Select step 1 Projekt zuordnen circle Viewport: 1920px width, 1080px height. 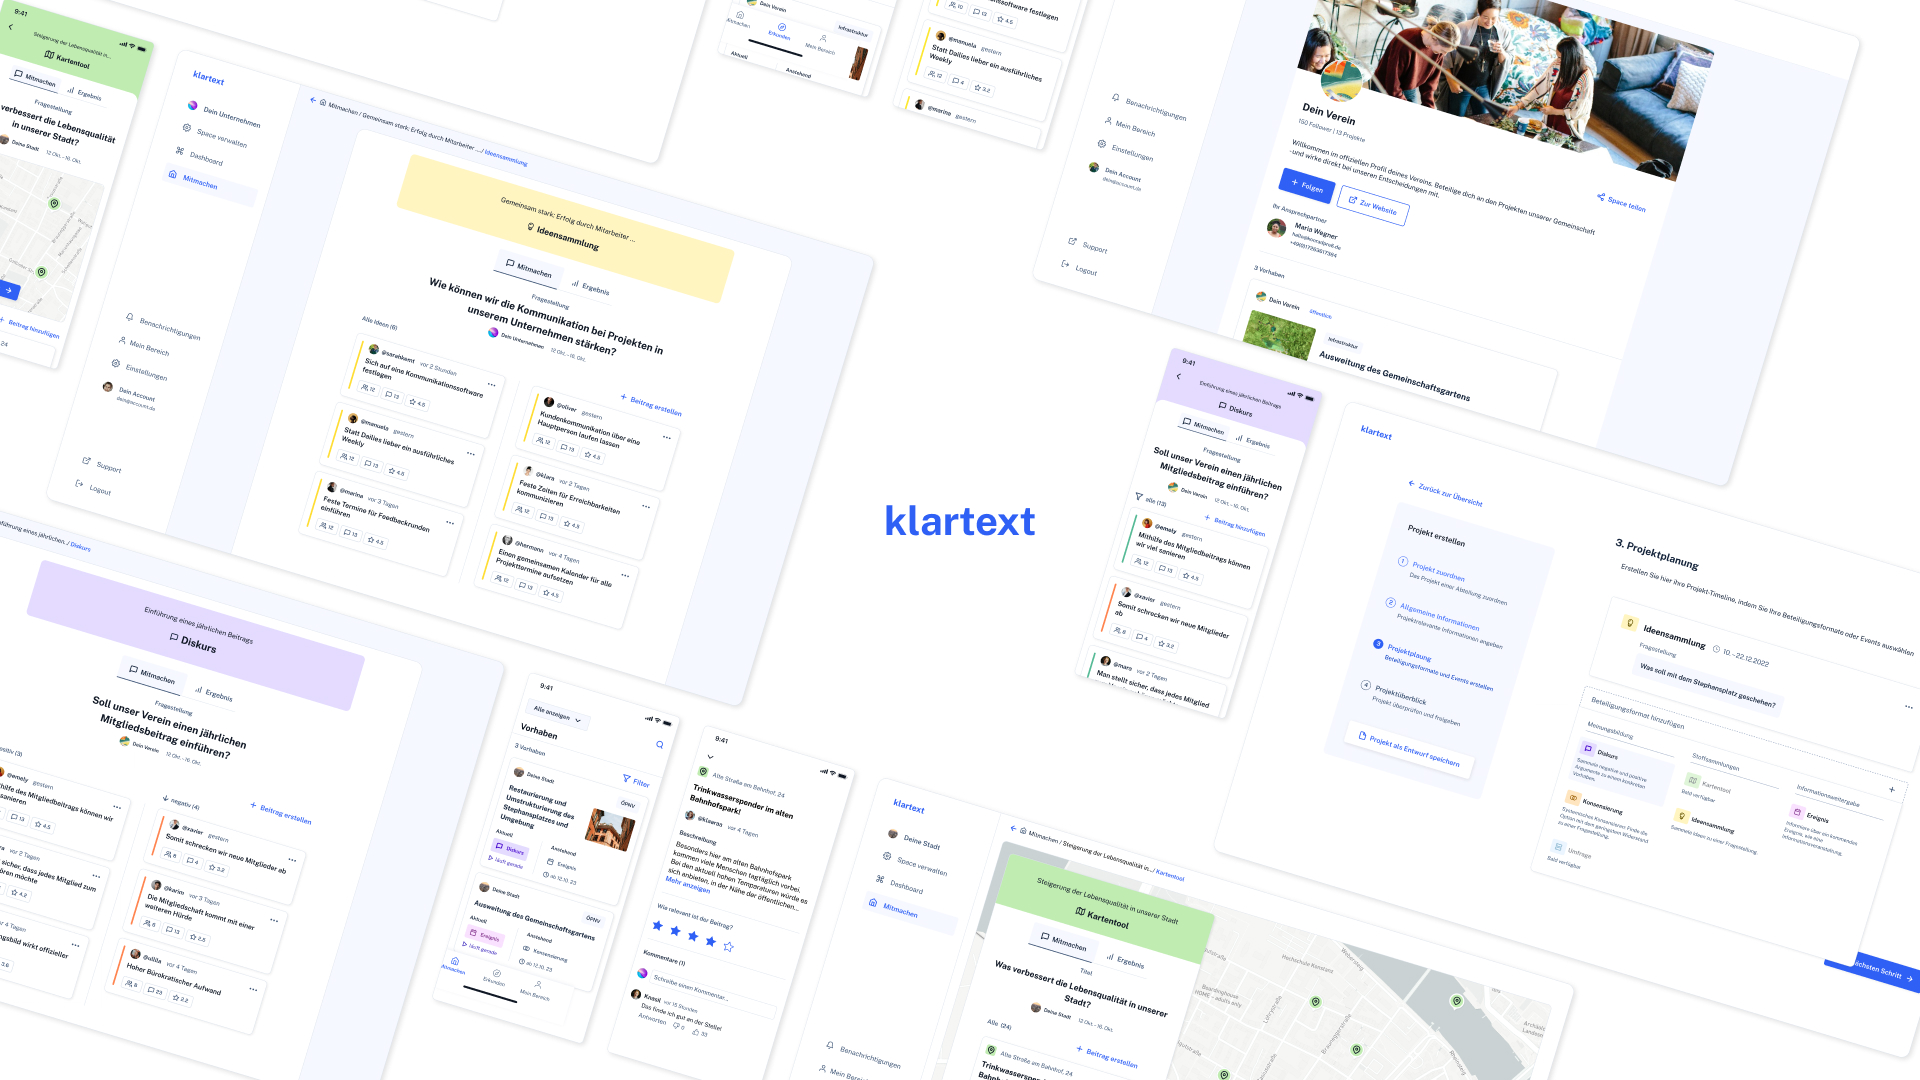(x=1403, y=562)
